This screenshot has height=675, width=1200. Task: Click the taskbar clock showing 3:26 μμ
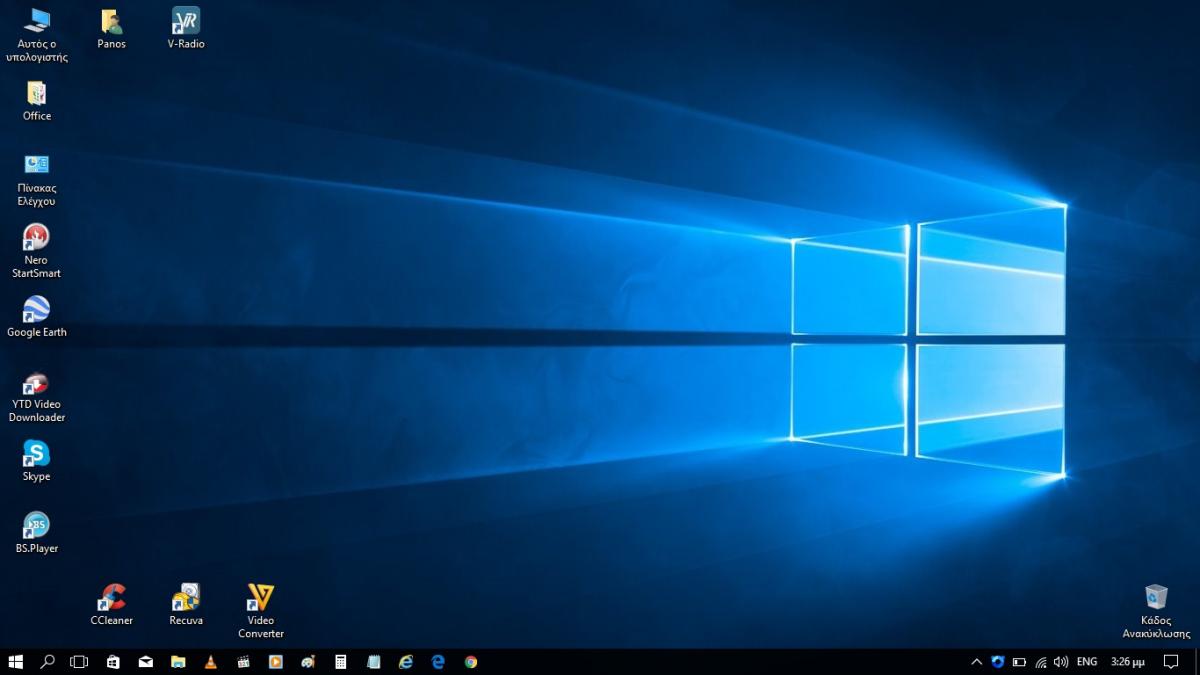1128,662
